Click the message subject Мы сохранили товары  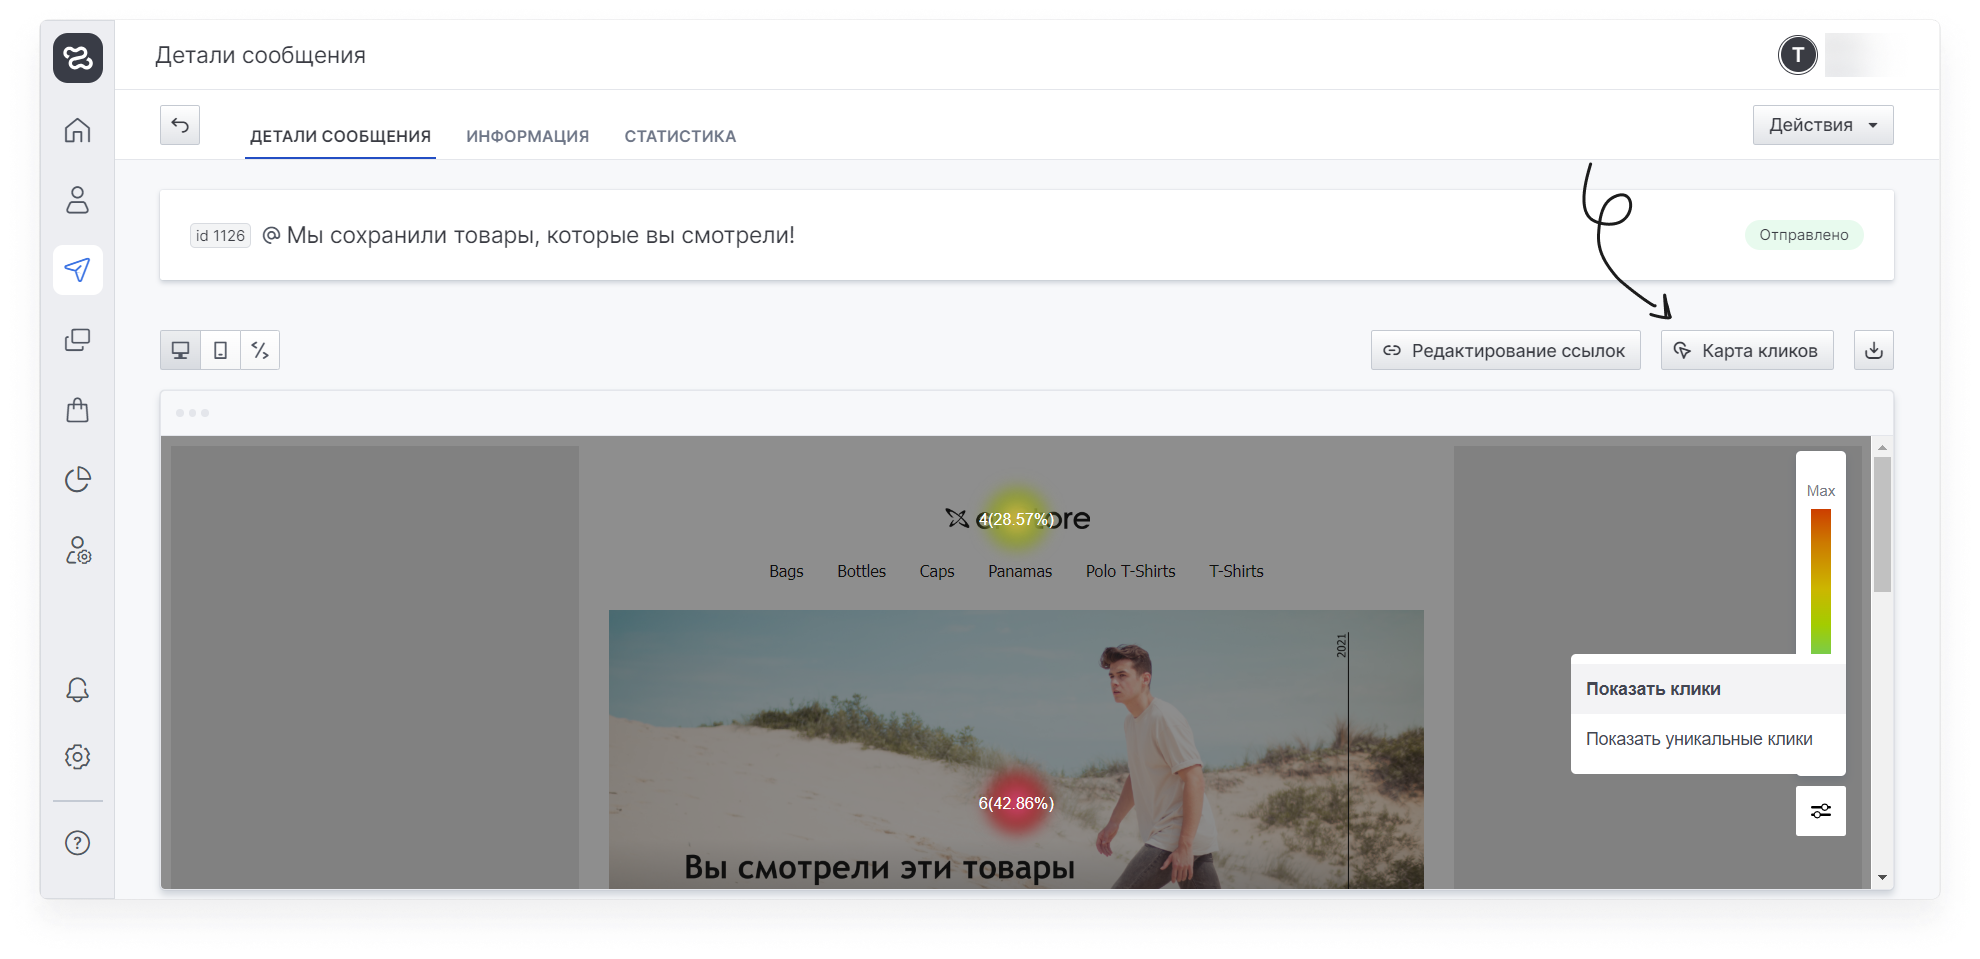click(540, 235)
